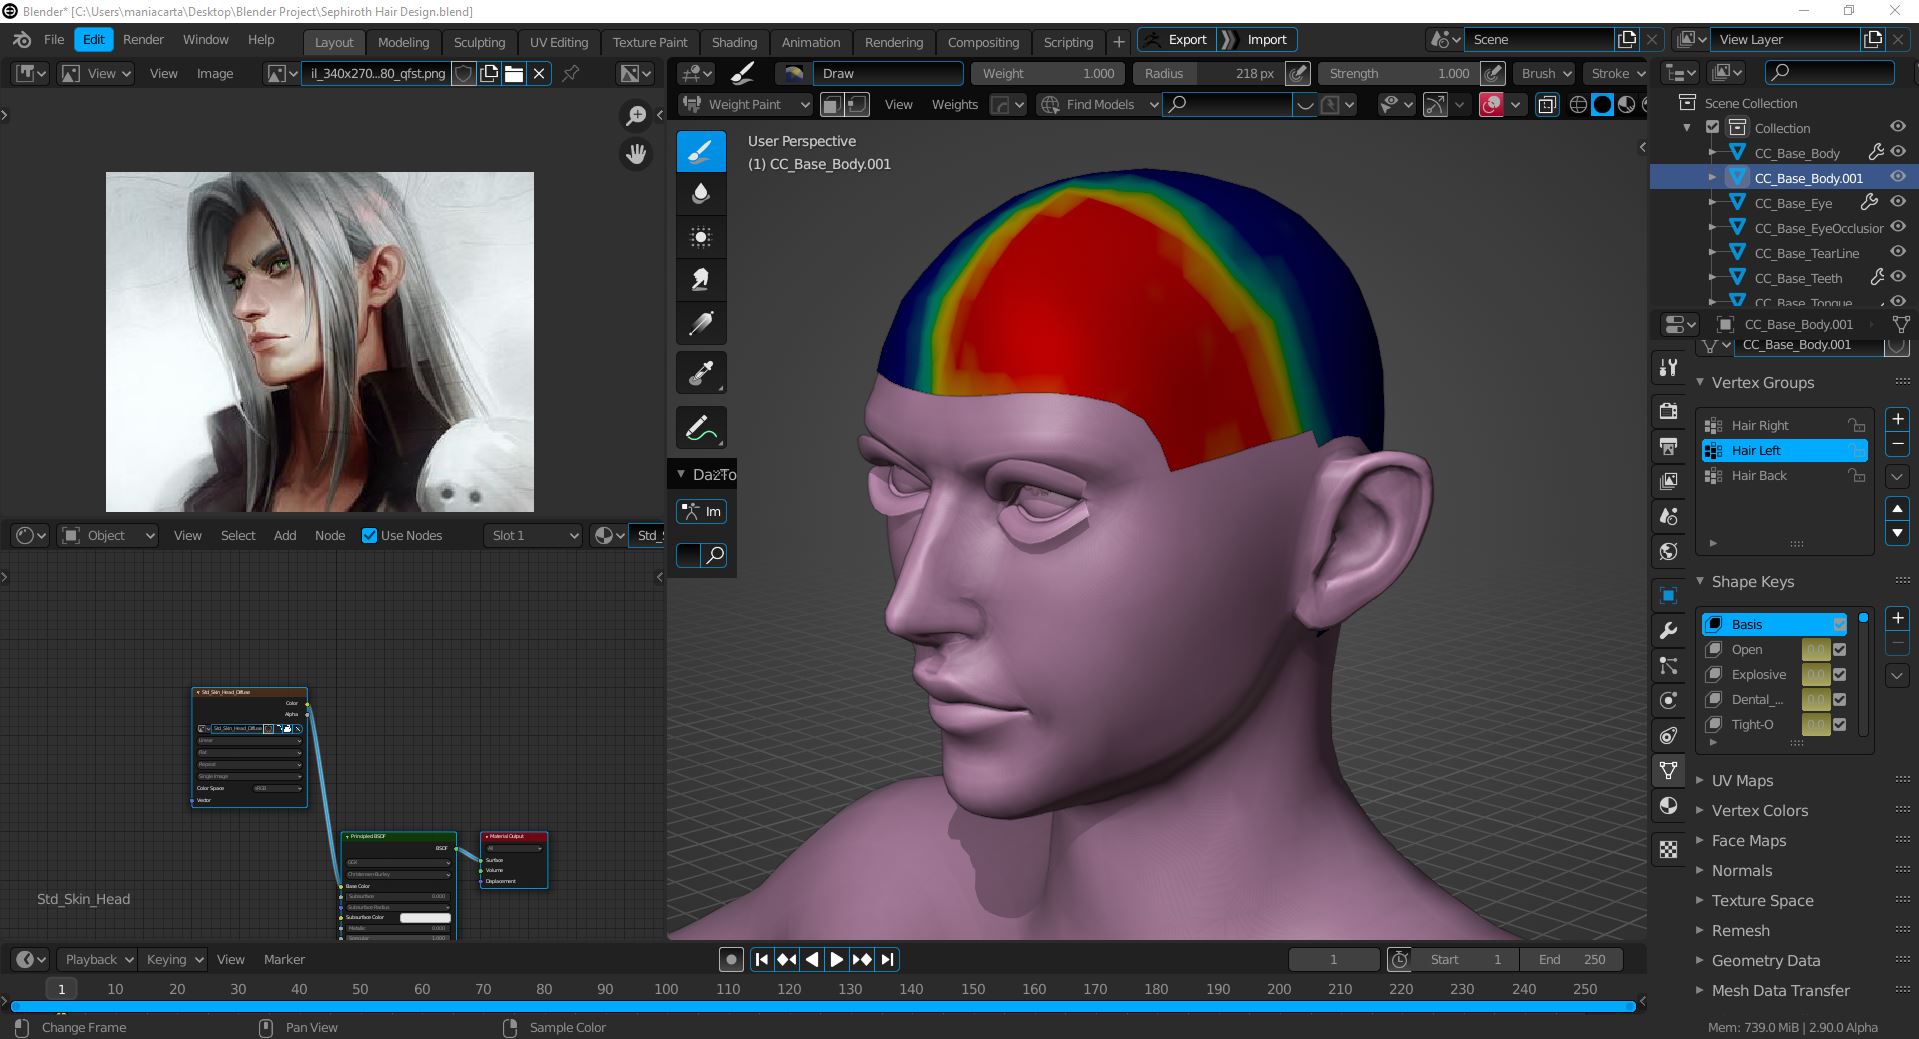Open the Render menu
This screenshot has height=1039, width=1919.
[143, 39]
